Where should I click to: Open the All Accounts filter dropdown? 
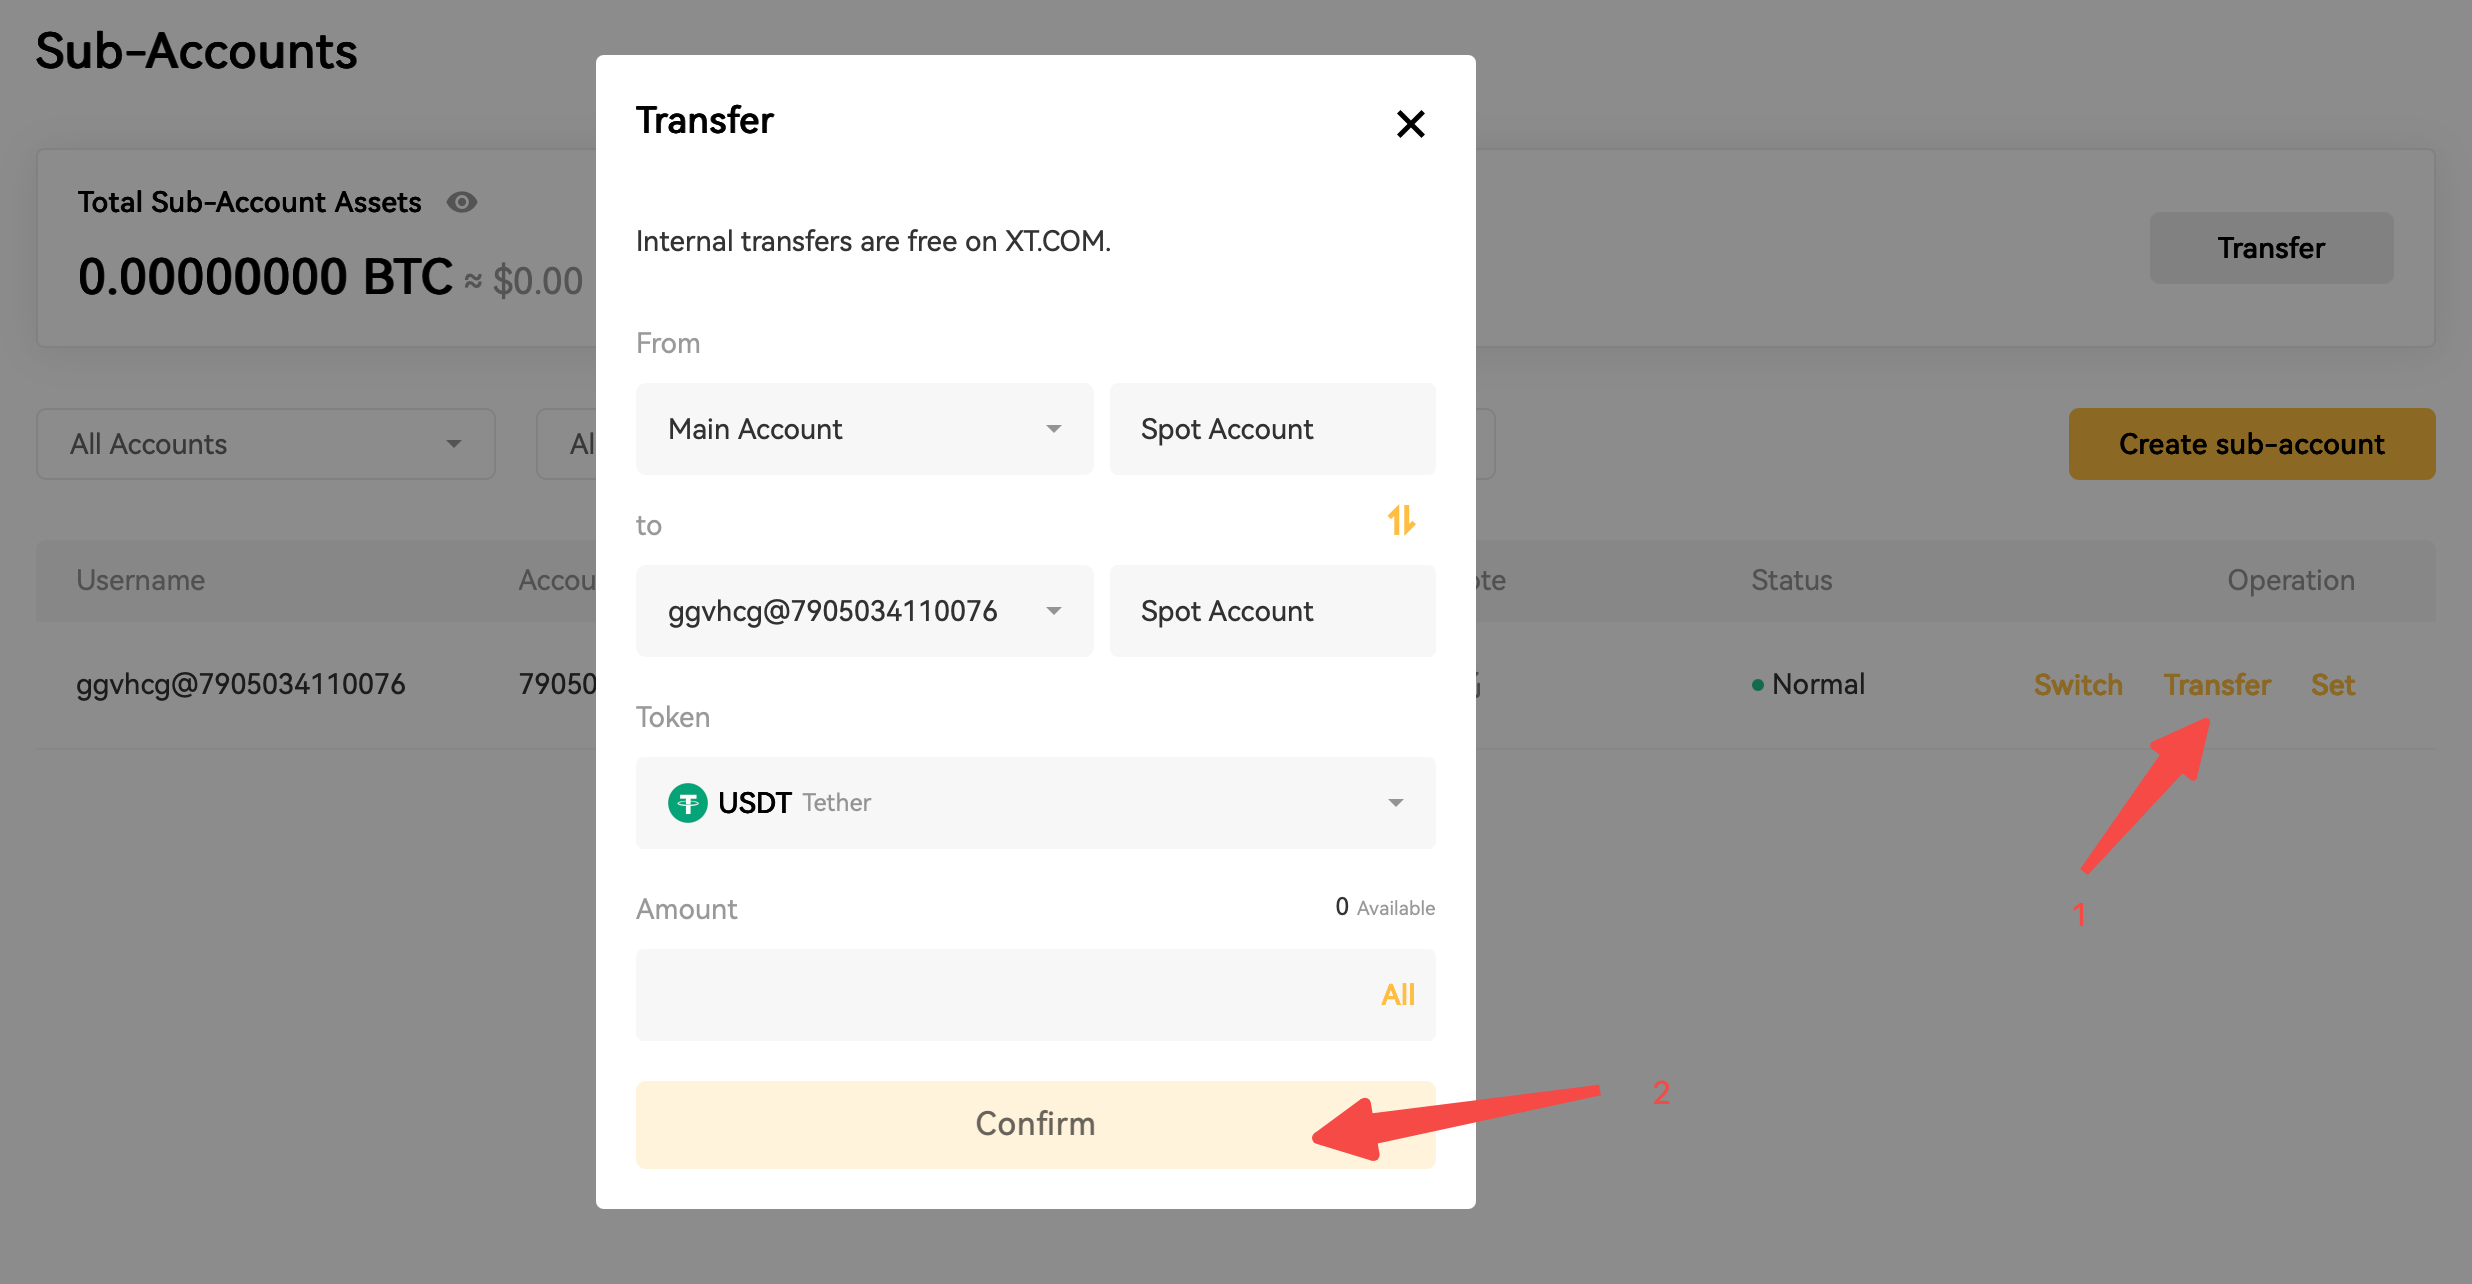pos(265,444)
